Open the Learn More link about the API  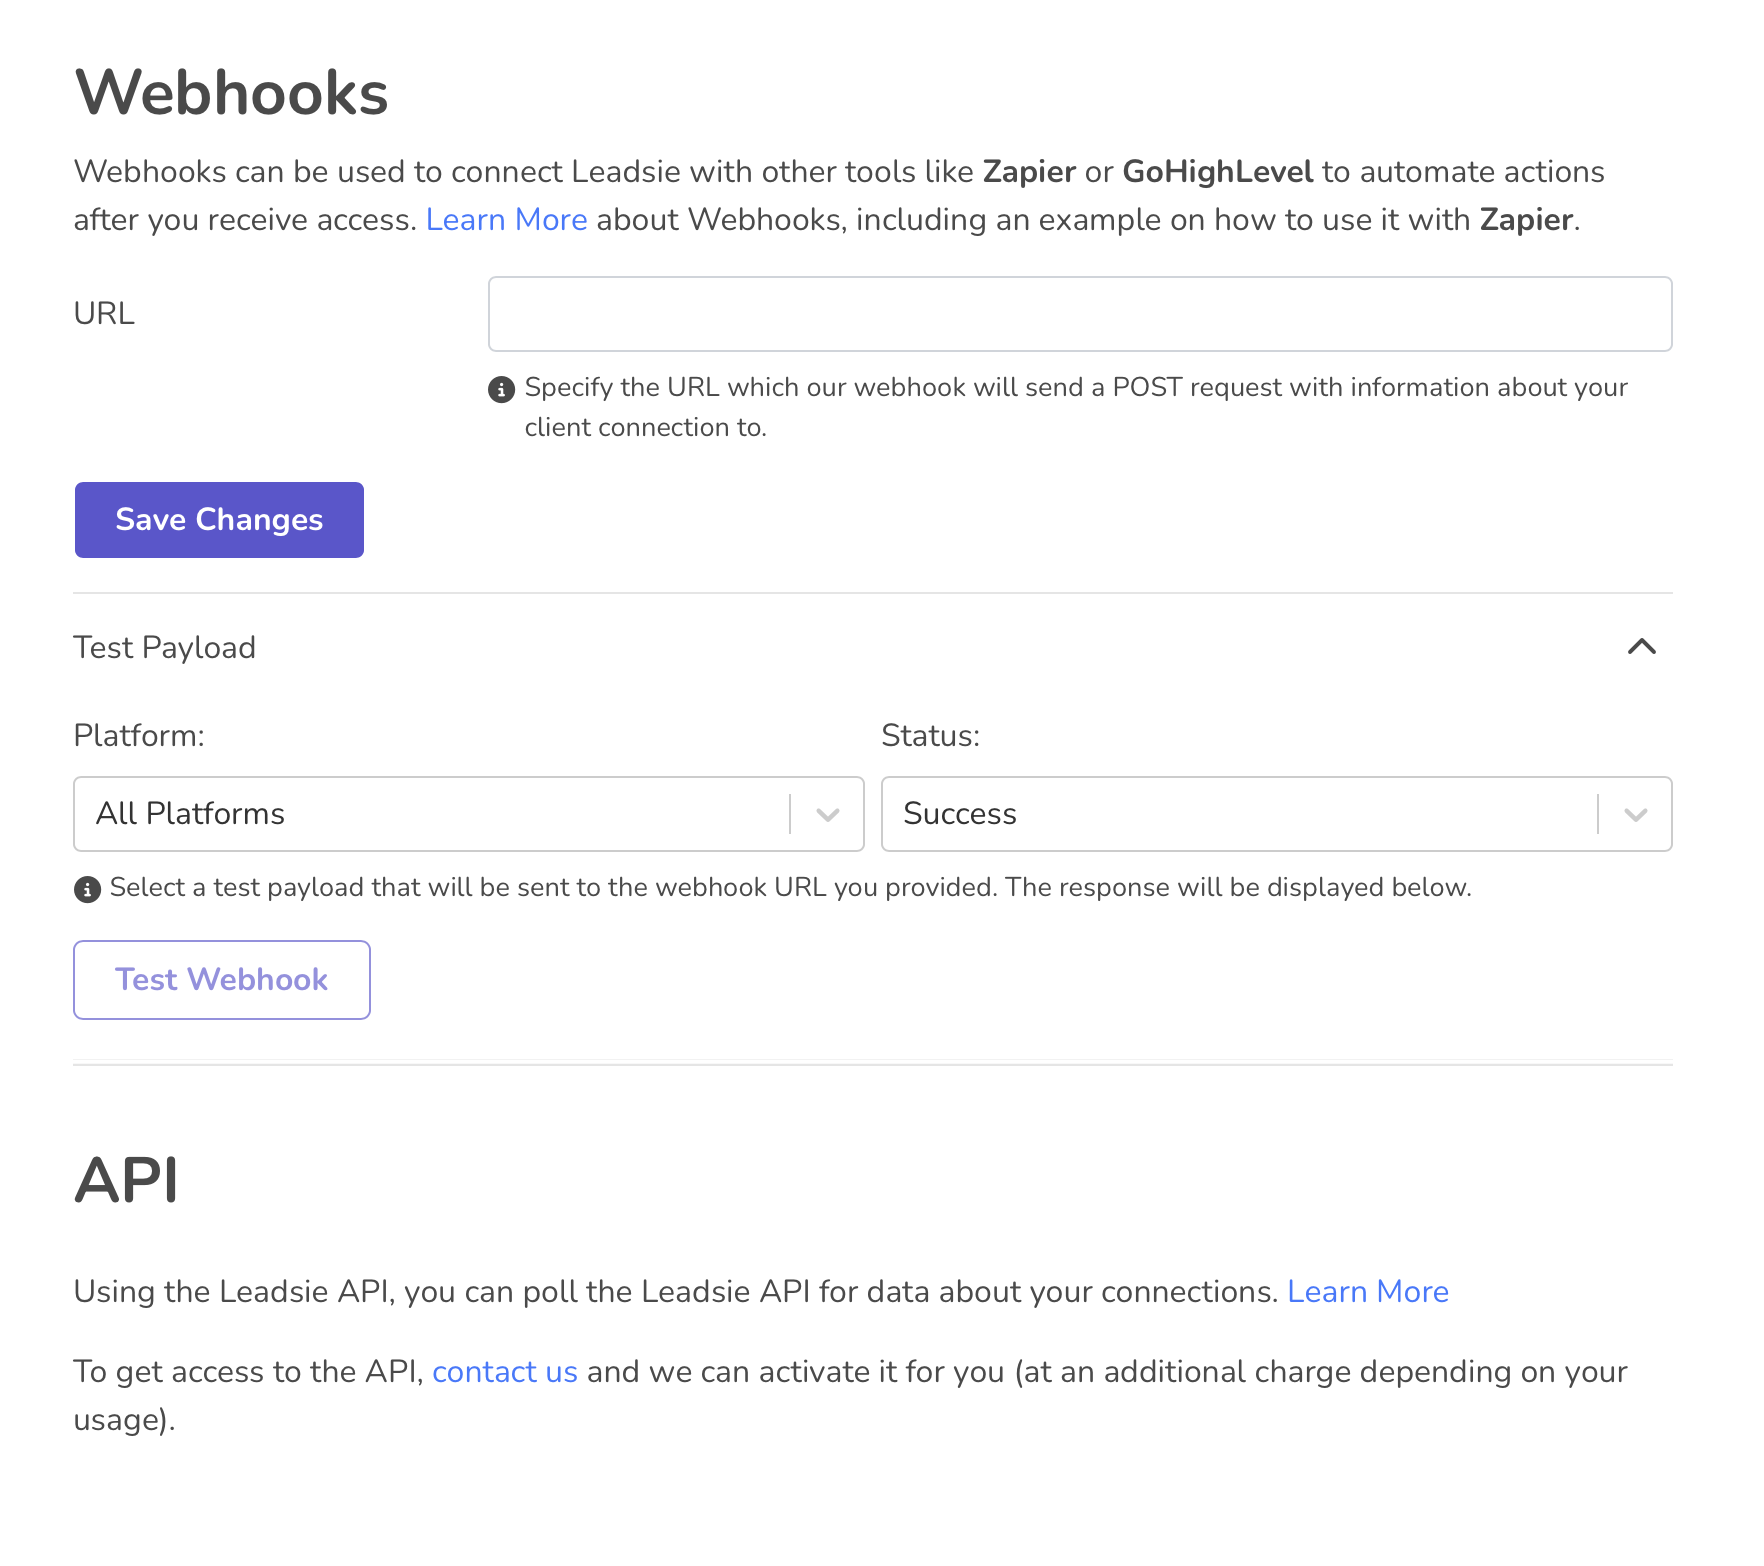tap(1368, 1292)
